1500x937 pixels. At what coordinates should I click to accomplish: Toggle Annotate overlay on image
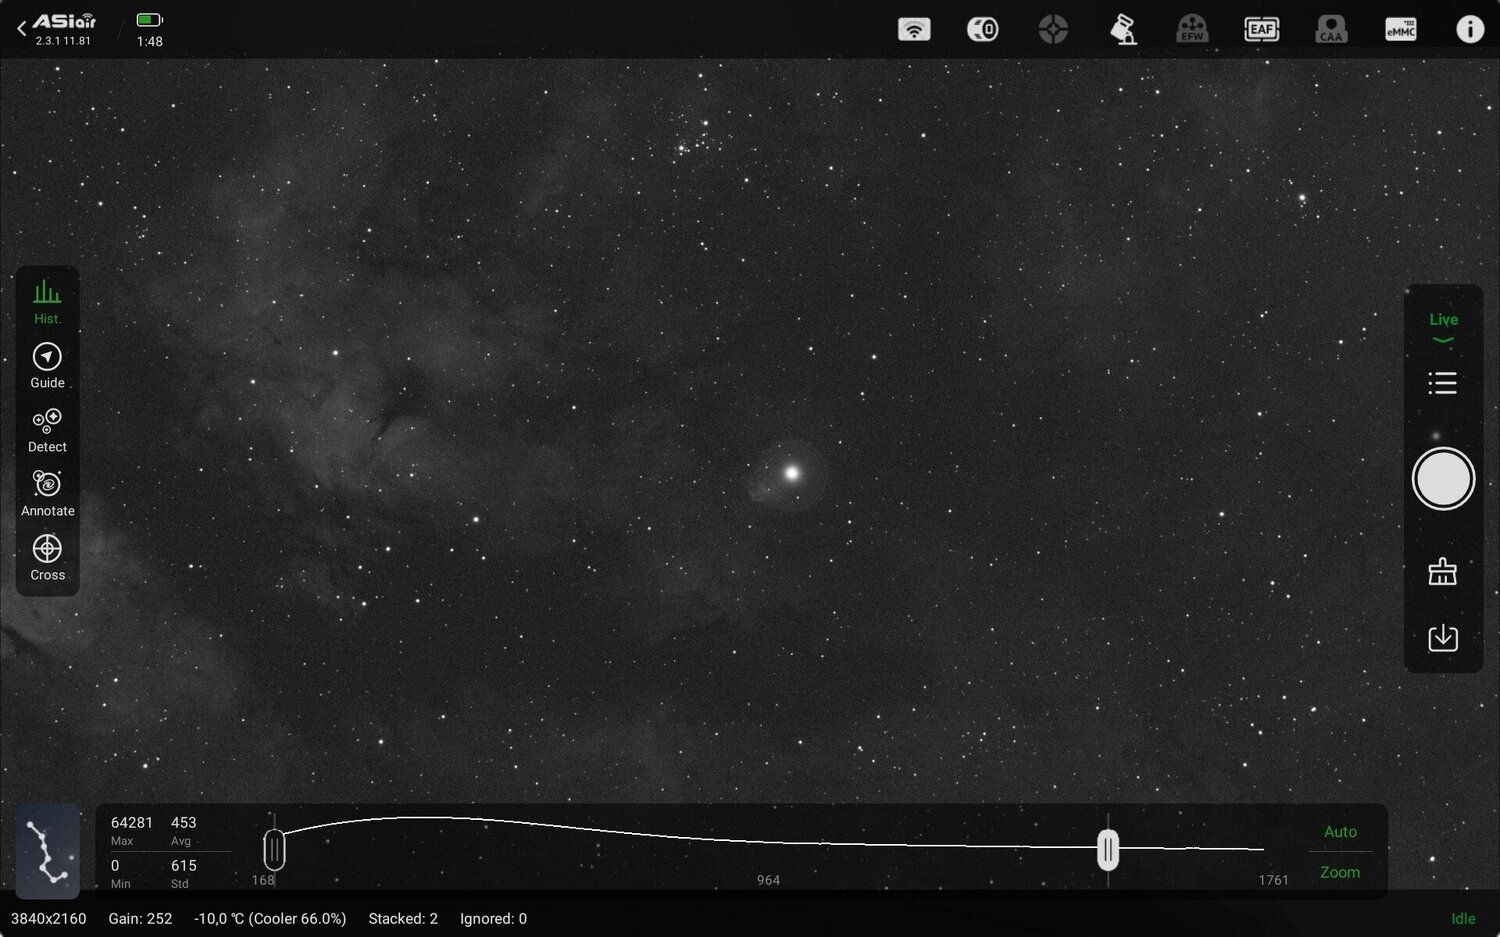click(x=47, y=493)
